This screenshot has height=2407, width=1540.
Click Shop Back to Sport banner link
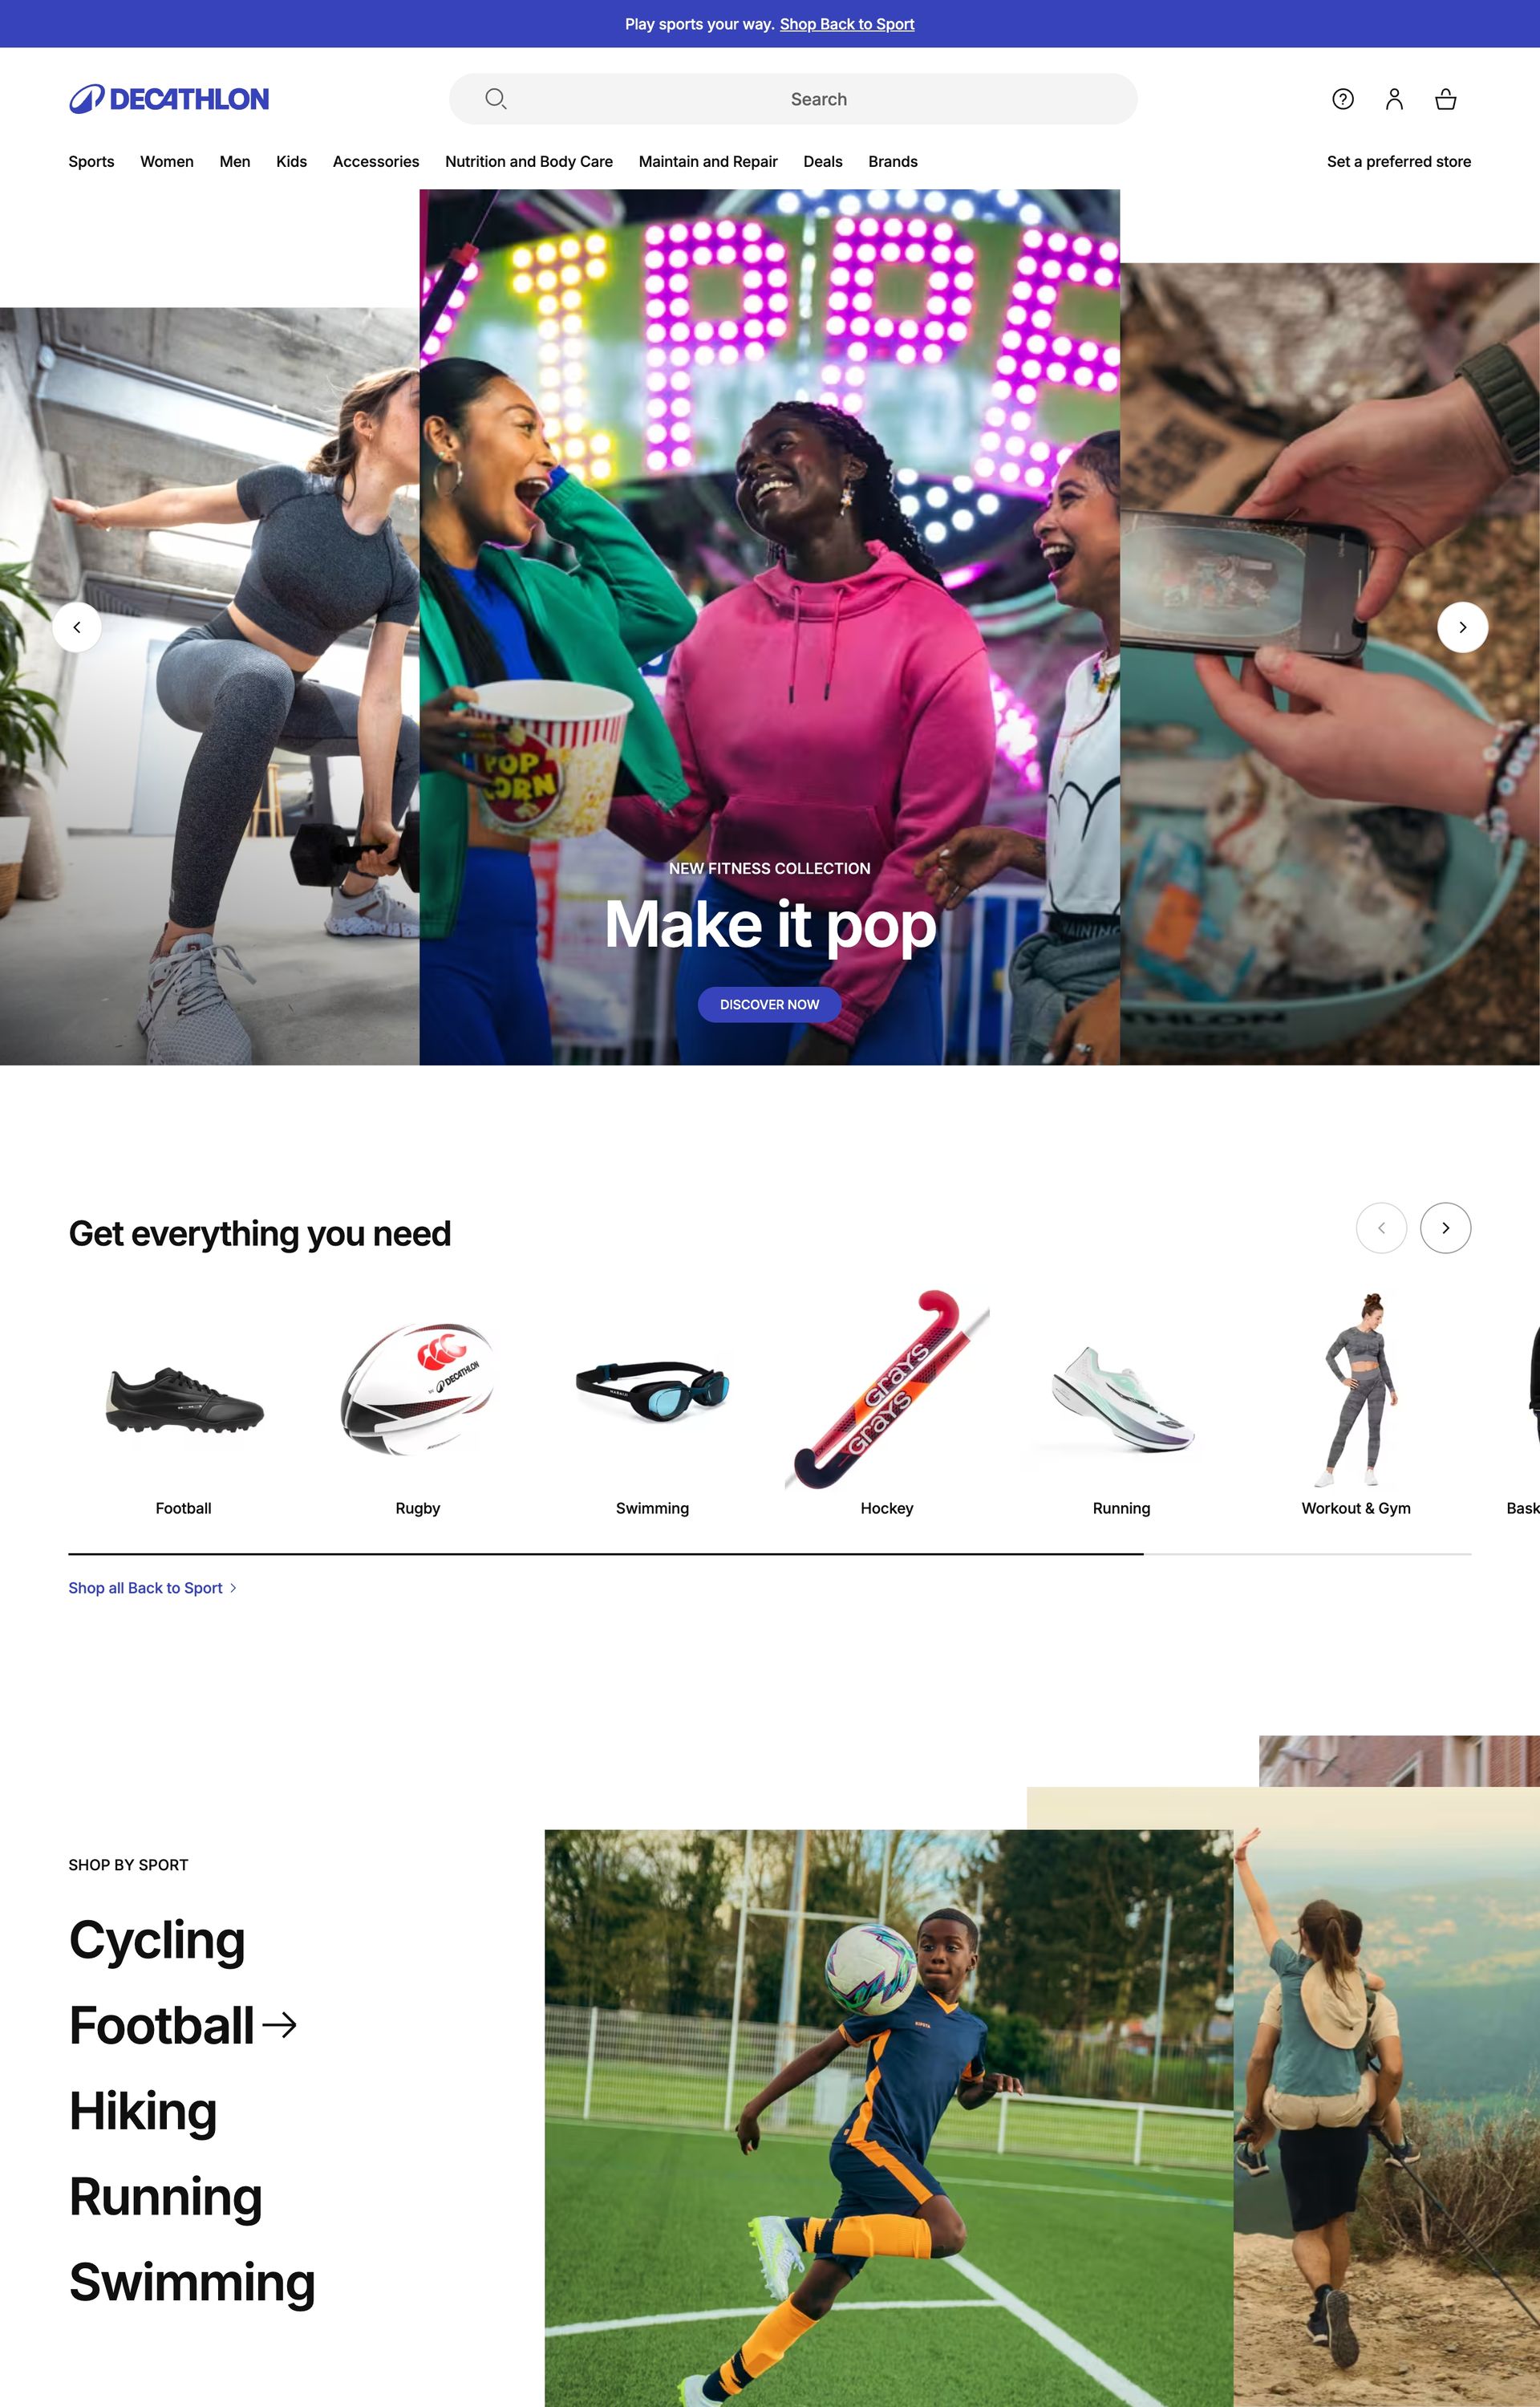[847, 24]
